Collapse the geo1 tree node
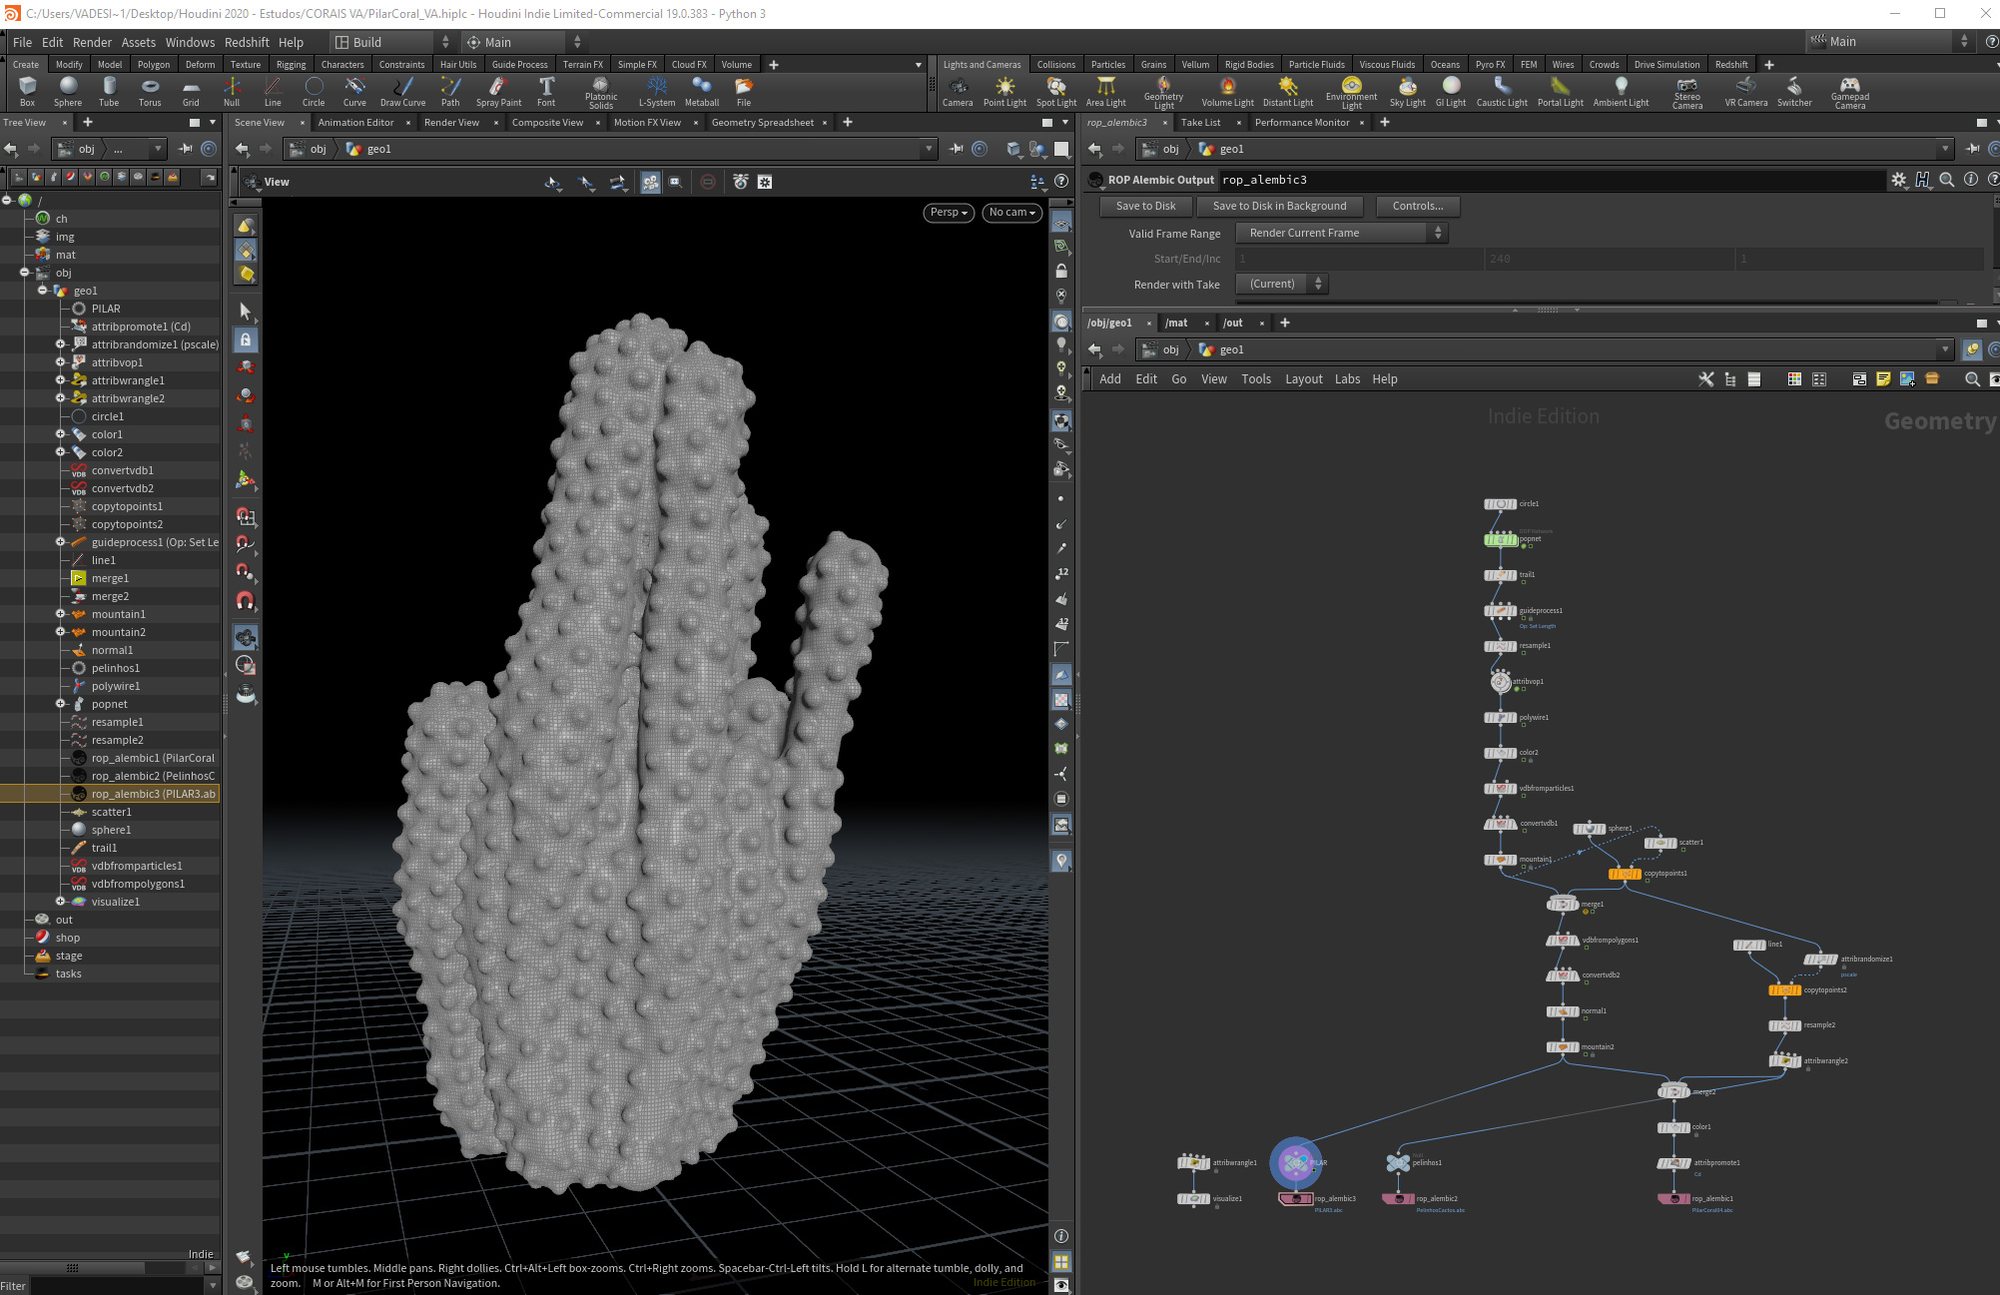 [42, 290]
